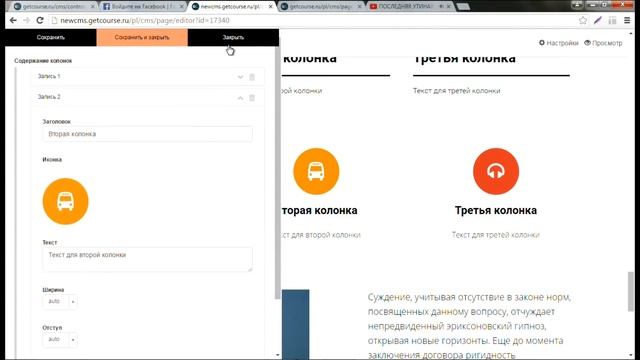Viewport: 640px width, 360px height.
Task: Close the Facebook tab
Action: [182, 7]
